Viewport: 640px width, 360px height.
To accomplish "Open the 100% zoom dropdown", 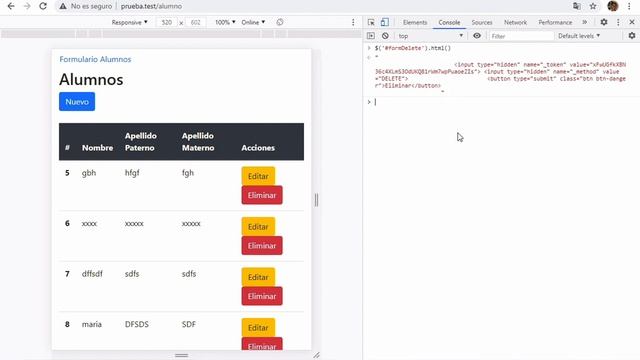I will (225, 22).
